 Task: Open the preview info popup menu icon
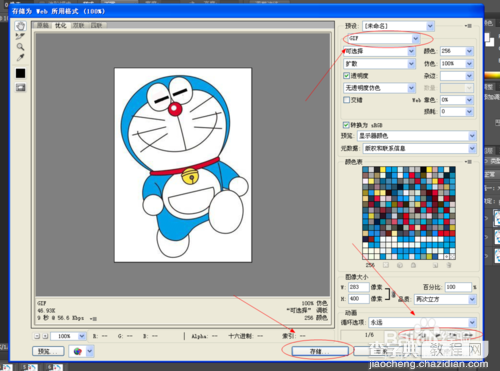94,319
